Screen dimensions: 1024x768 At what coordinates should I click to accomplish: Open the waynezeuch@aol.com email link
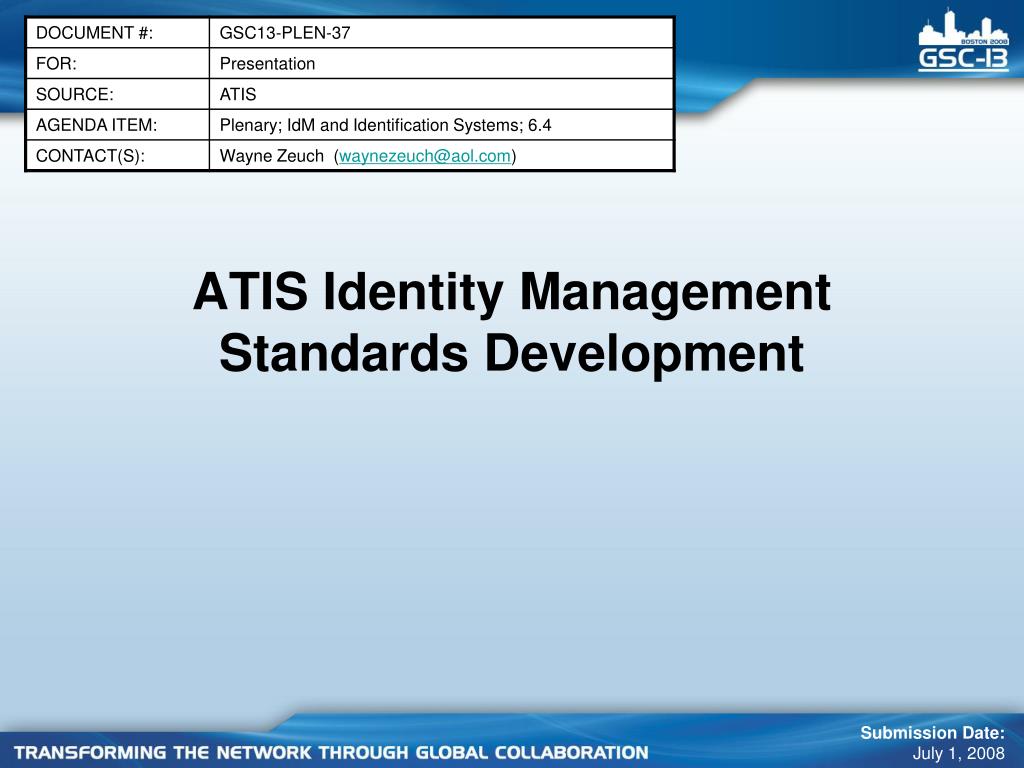424,156
